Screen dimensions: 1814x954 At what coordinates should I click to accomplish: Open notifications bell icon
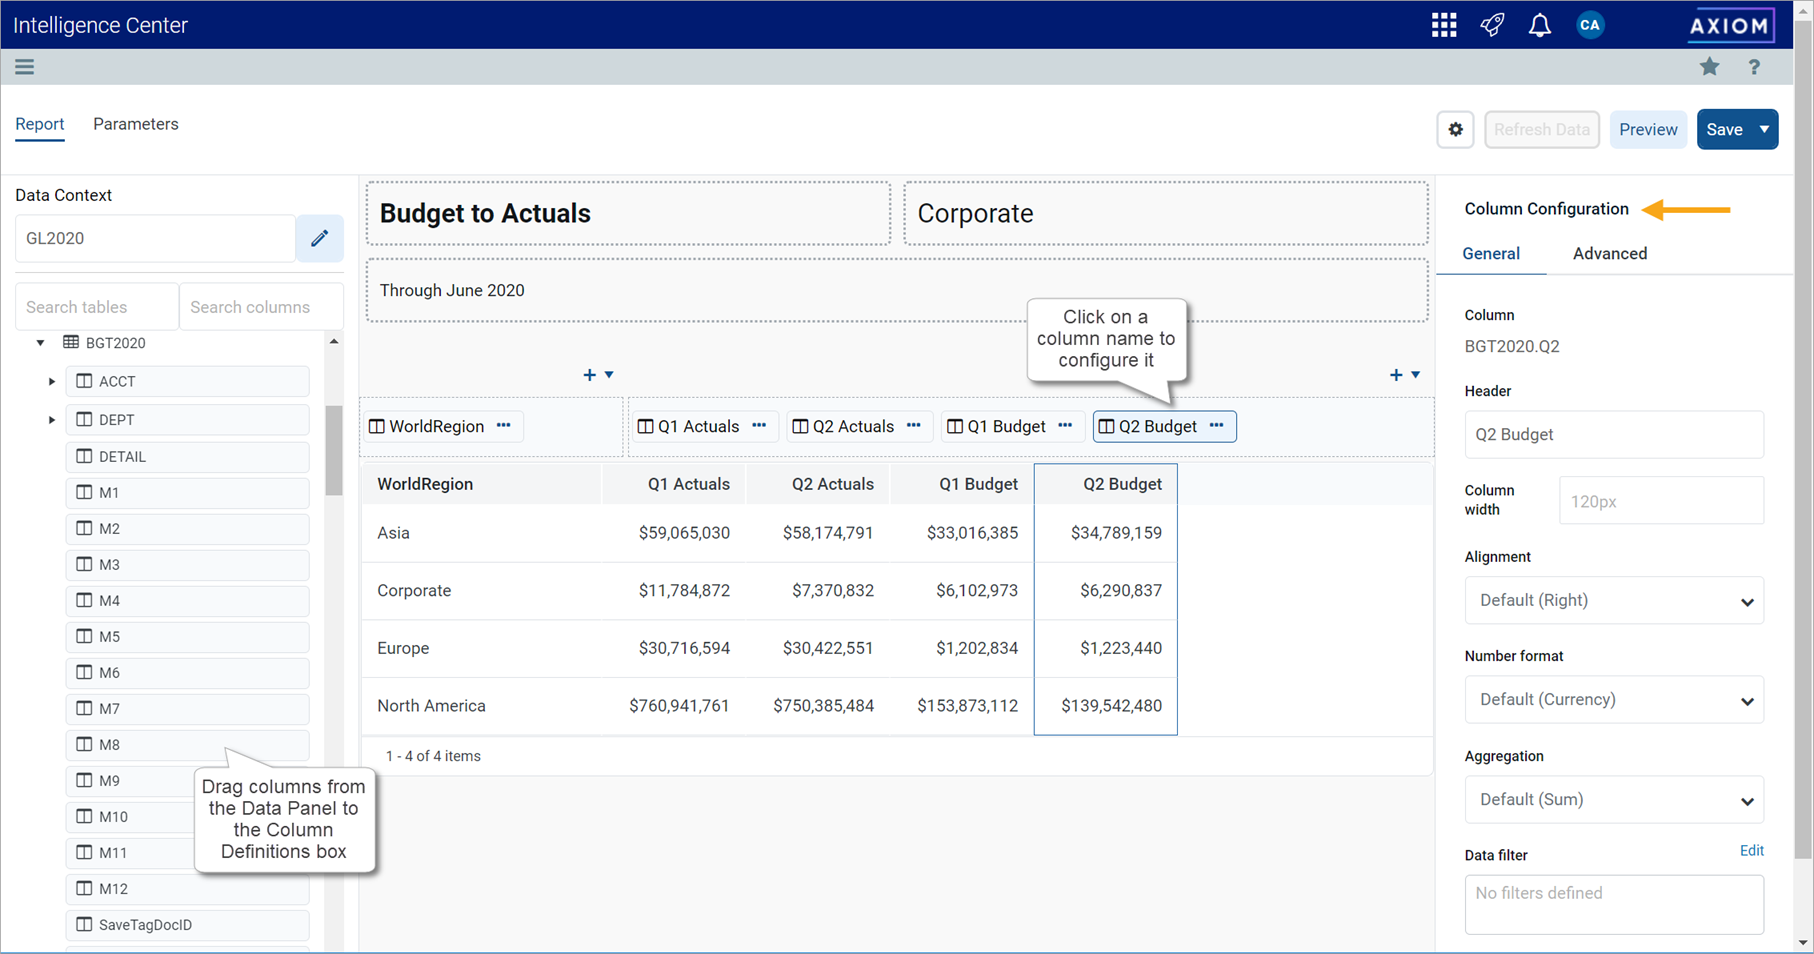pyautogui.click(x=1539, y=25)
